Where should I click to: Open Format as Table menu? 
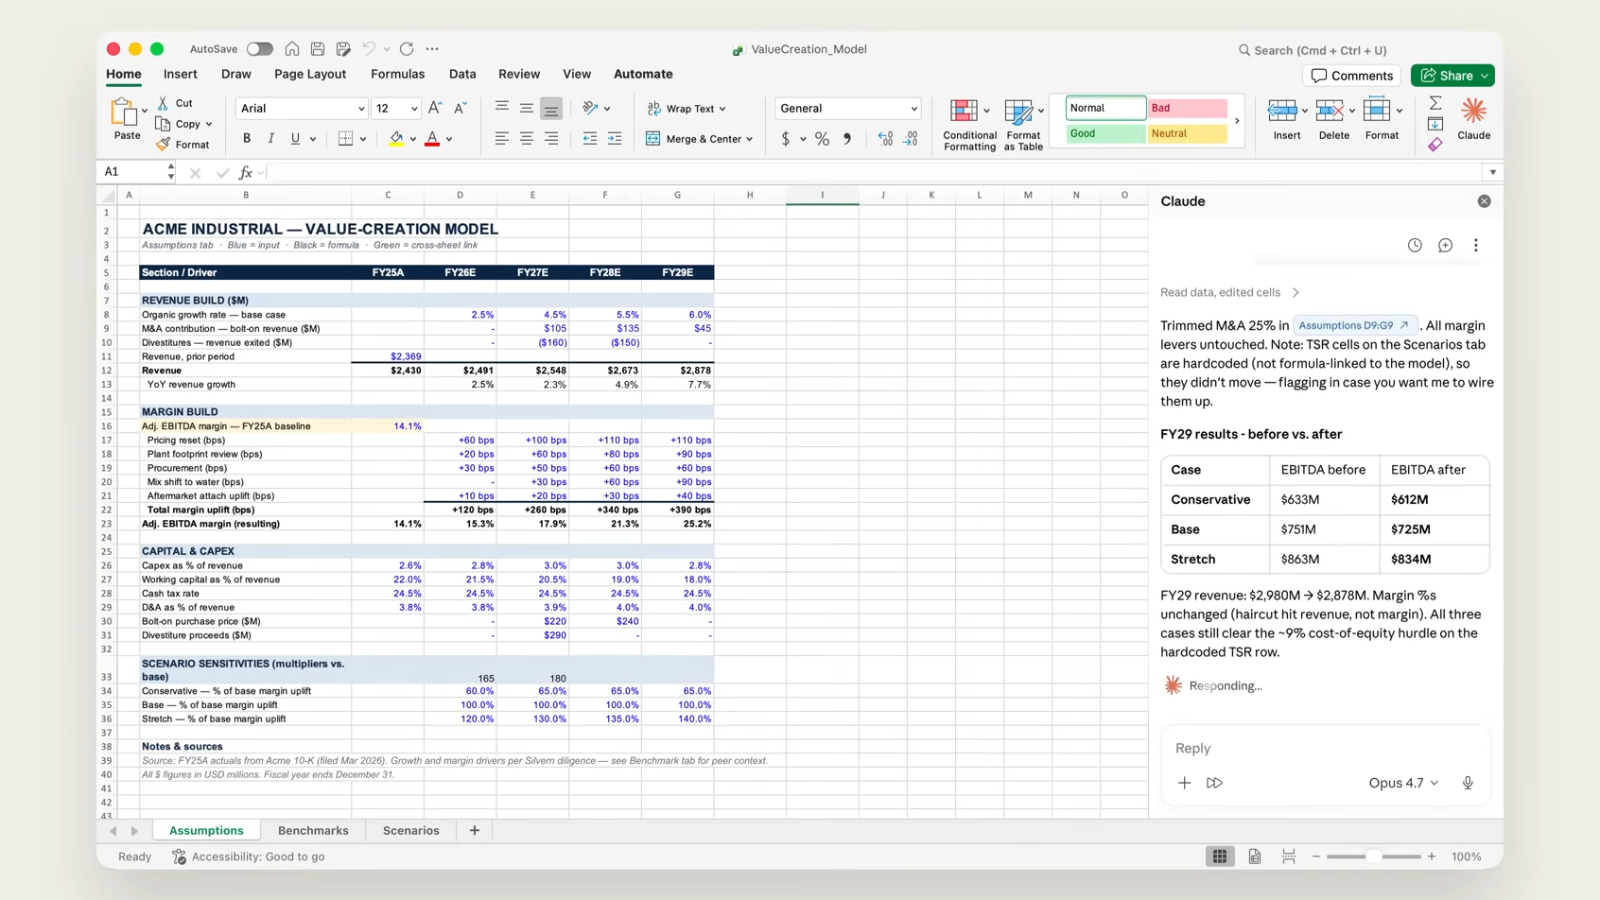pyautogui.click(x=1024, y=125)
